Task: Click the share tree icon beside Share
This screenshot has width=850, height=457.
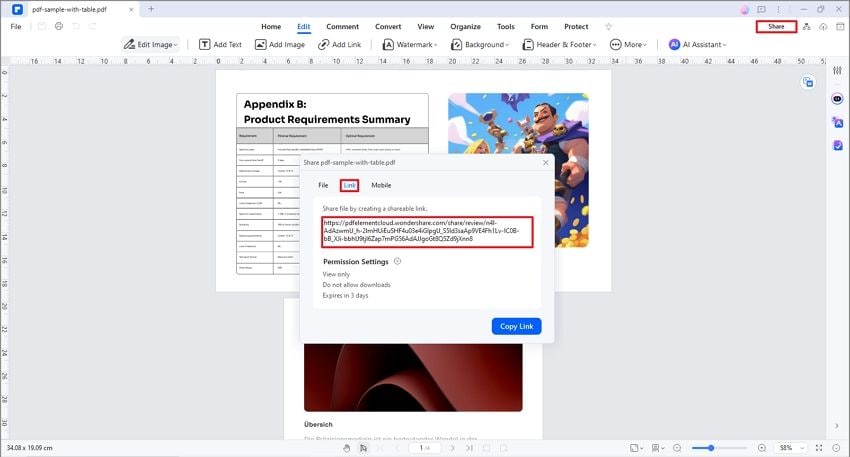Action: 807,27
